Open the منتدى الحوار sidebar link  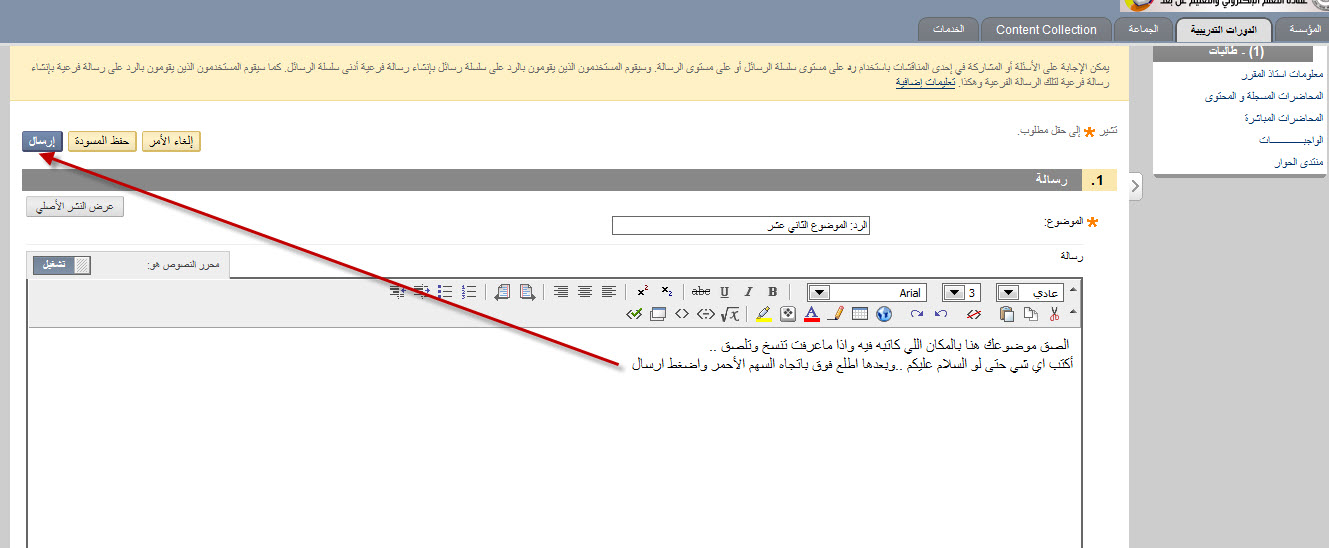click(x=1298, y=162)
